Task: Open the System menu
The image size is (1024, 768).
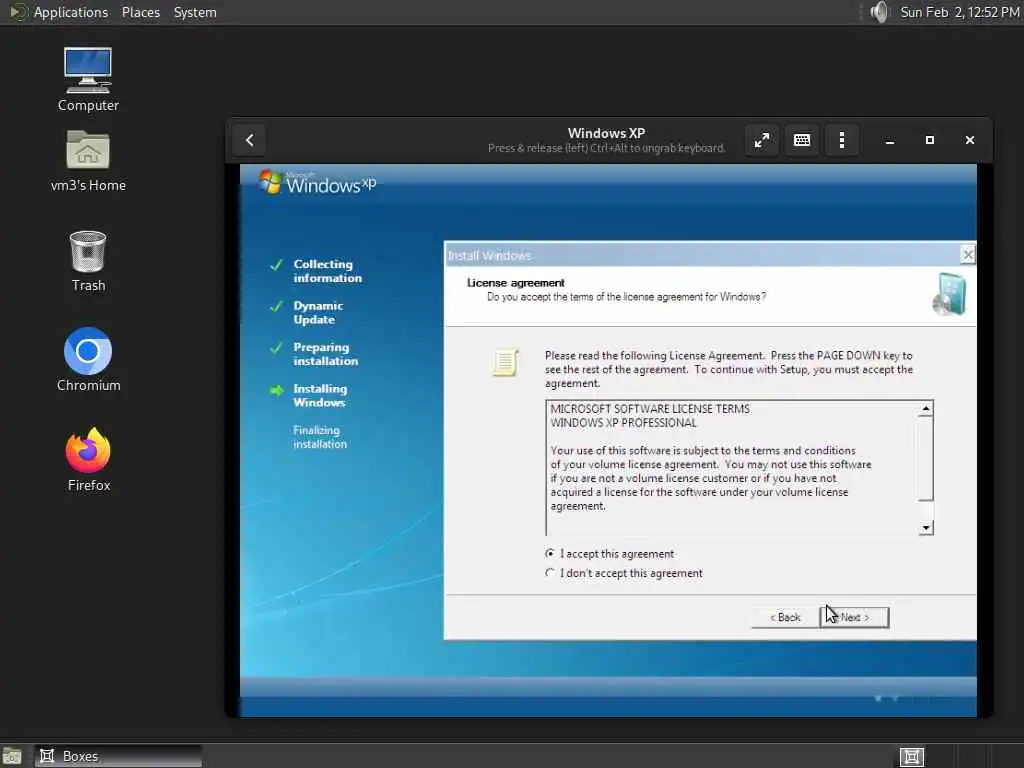Action: [x=195, y=12]
